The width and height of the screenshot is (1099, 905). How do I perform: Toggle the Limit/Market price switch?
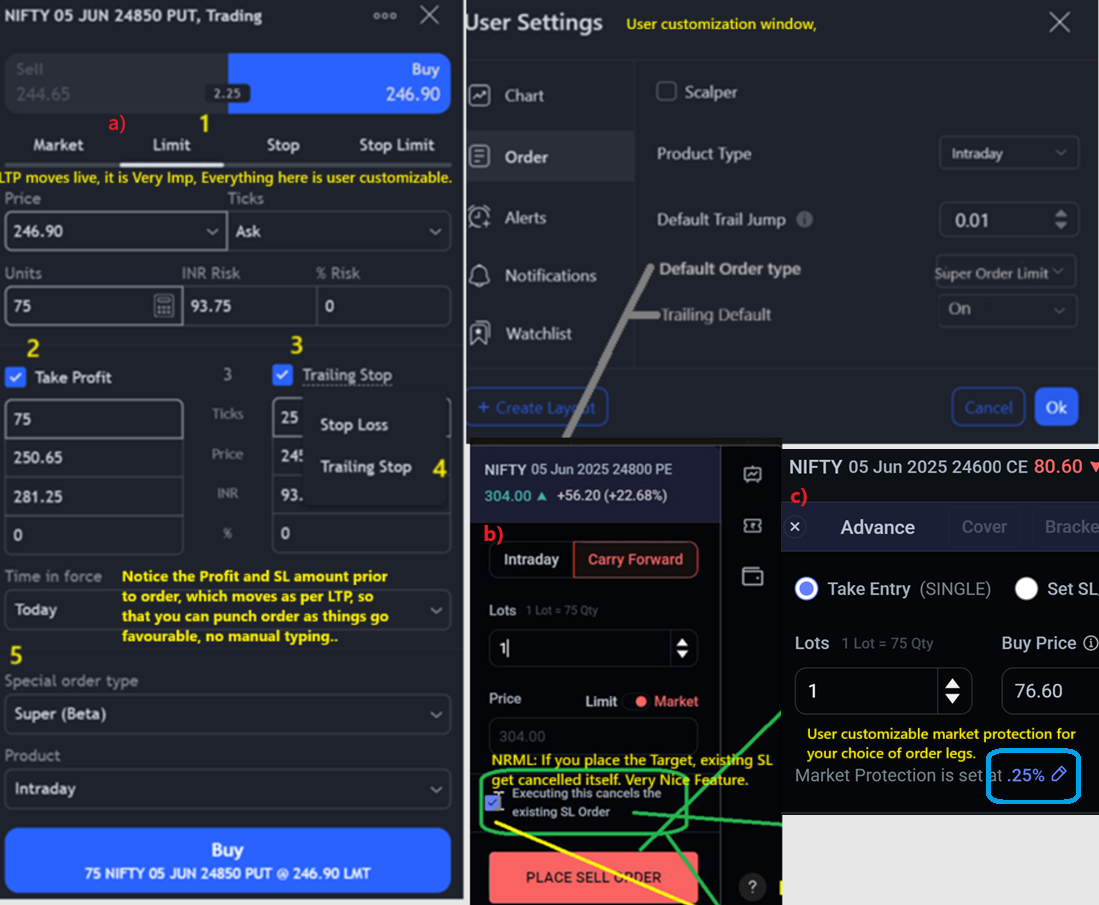635,701
